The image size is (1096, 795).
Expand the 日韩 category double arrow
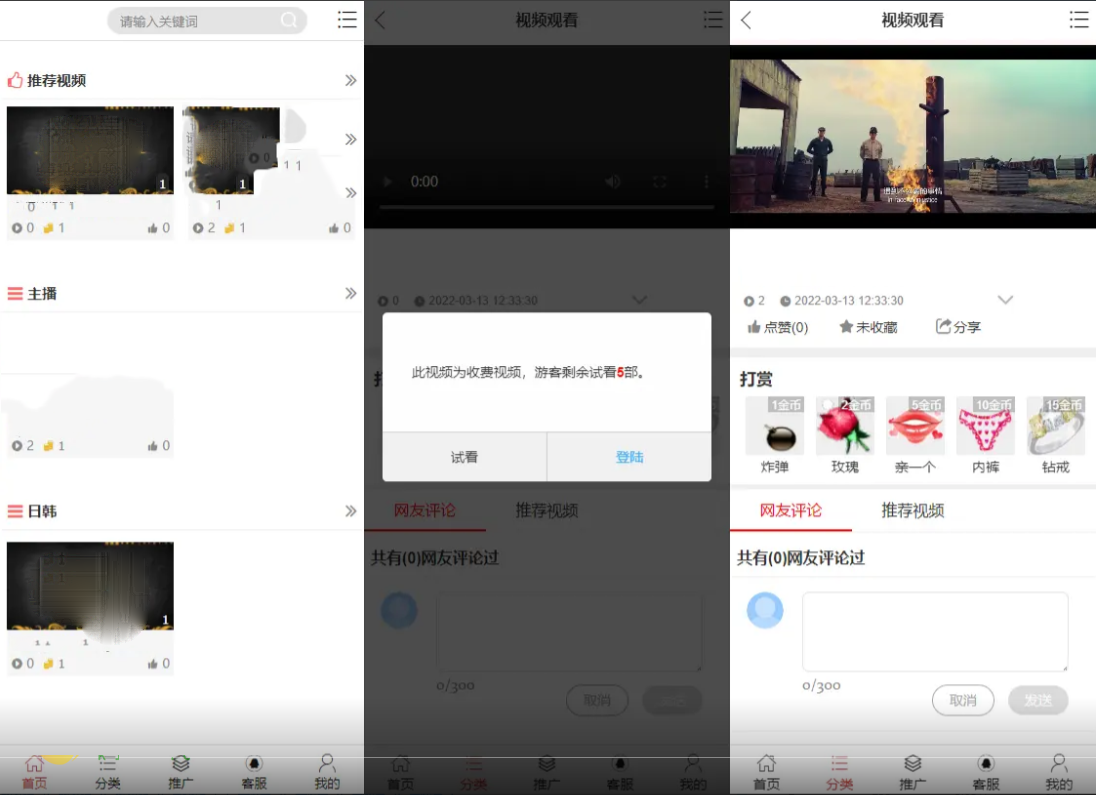[x=351, y=511]
